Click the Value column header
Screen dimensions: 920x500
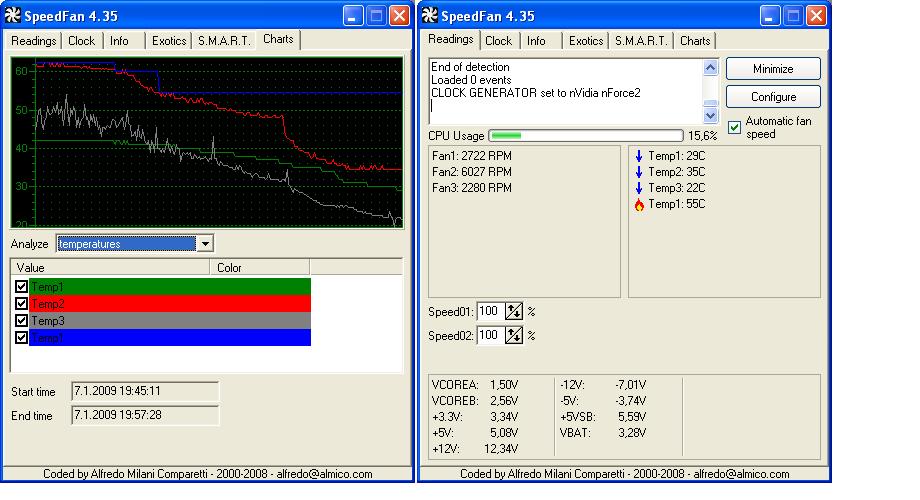pos(110,268)
